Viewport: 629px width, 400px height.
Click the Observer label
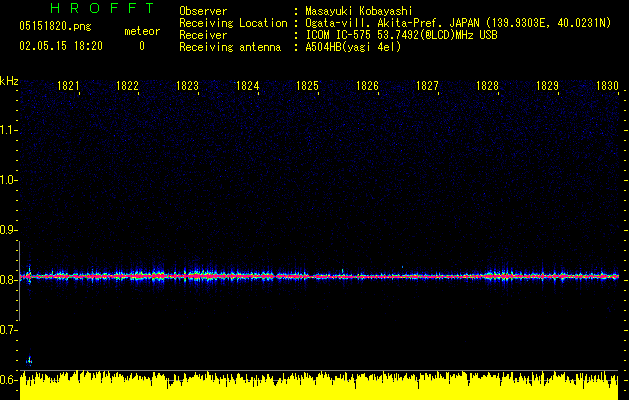tap(203, 11)
